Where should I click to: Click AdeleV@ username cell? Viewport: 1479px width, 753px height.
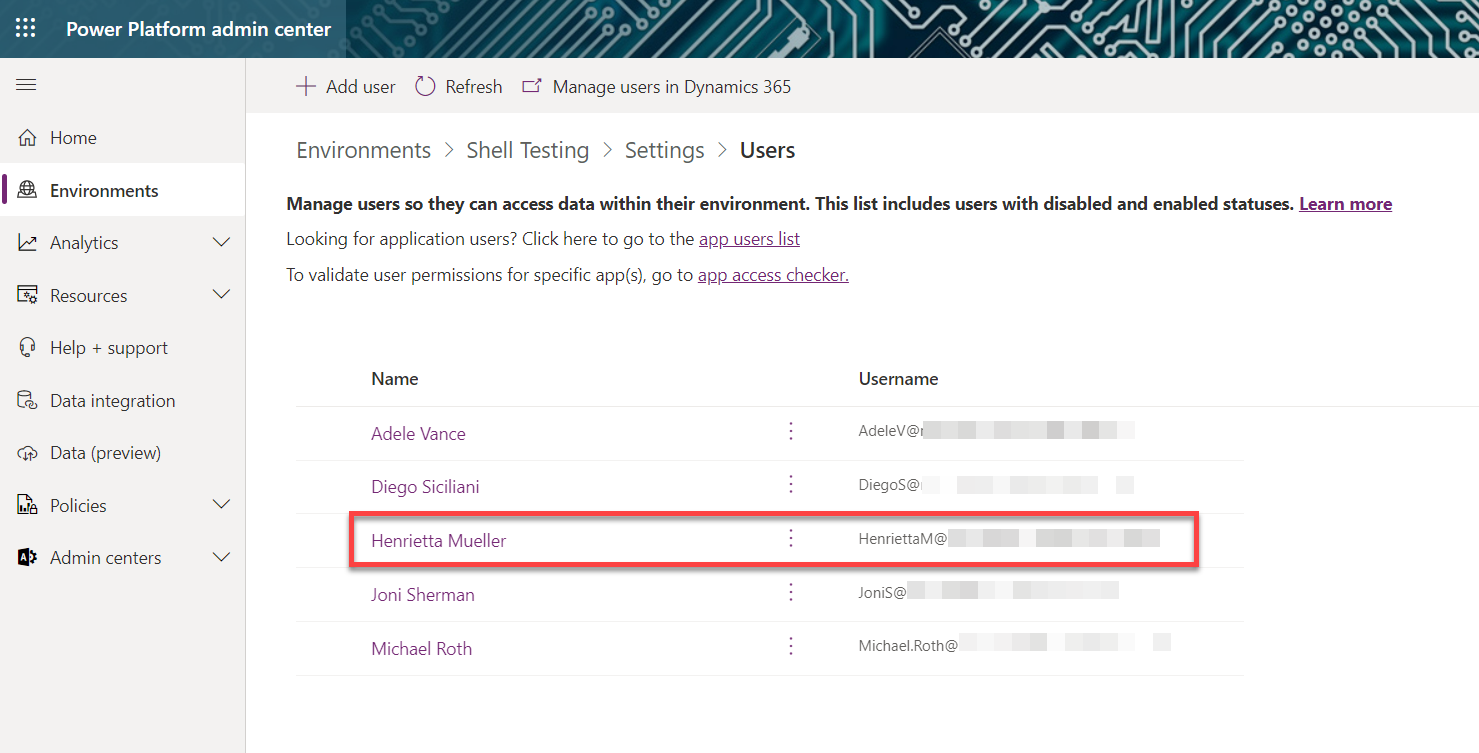click(996, 431)
